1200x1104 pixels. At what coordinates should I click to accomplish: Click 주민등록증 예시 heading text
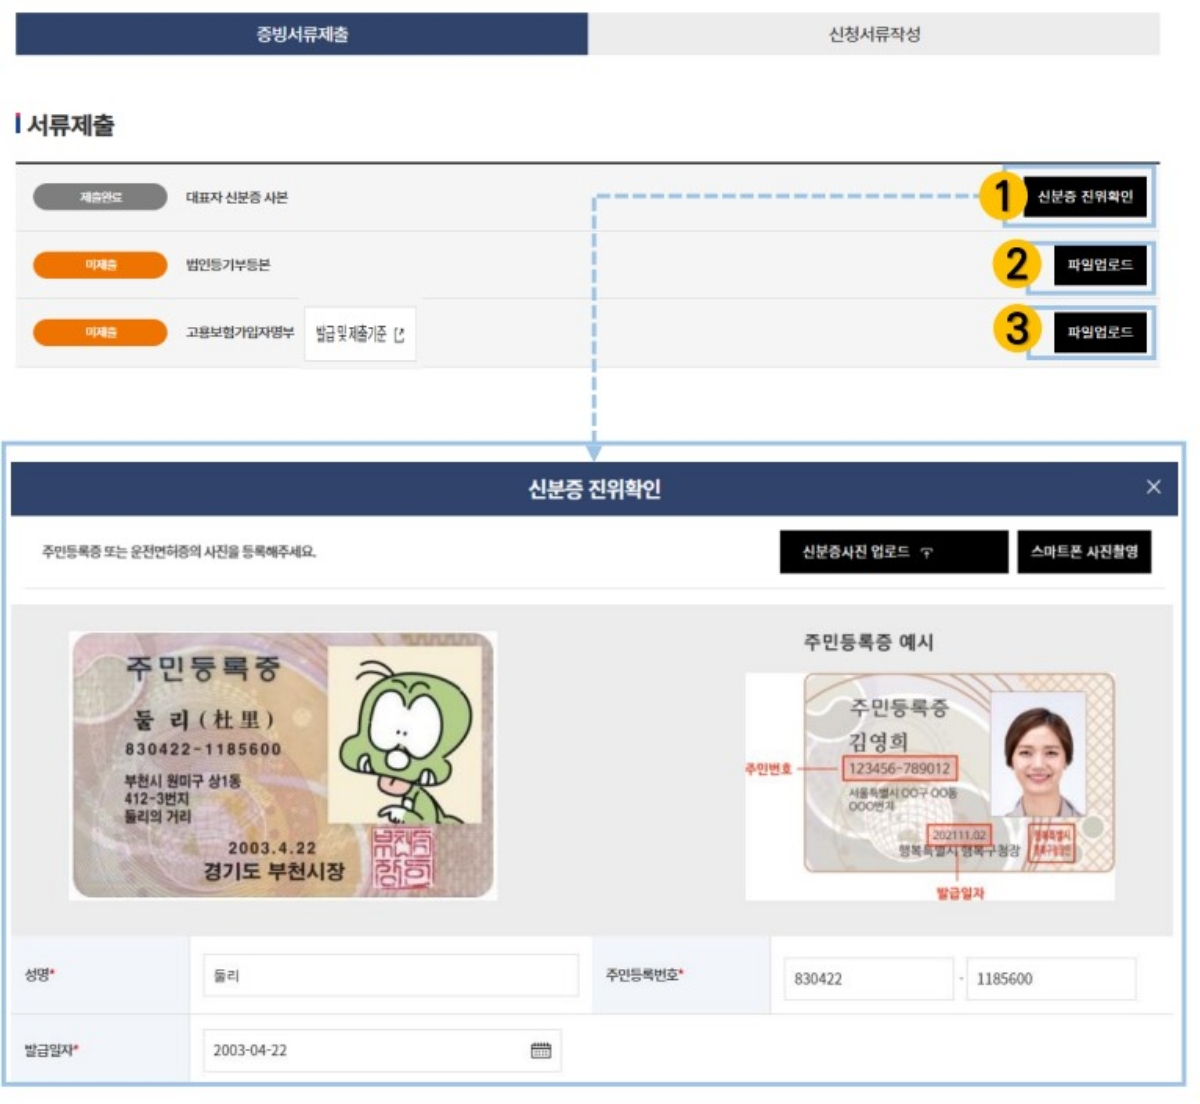[869, 642]
